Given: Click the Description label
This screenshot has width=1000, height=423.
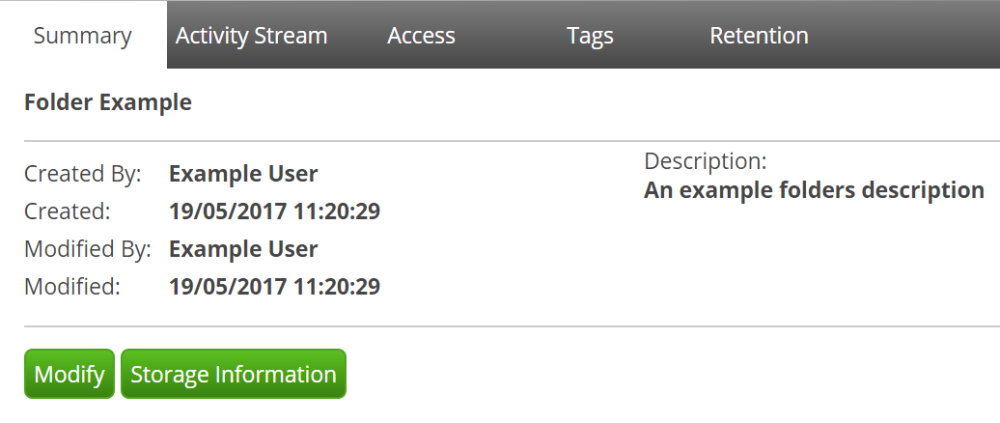Looking at the screenshot, I should [705, 161].
